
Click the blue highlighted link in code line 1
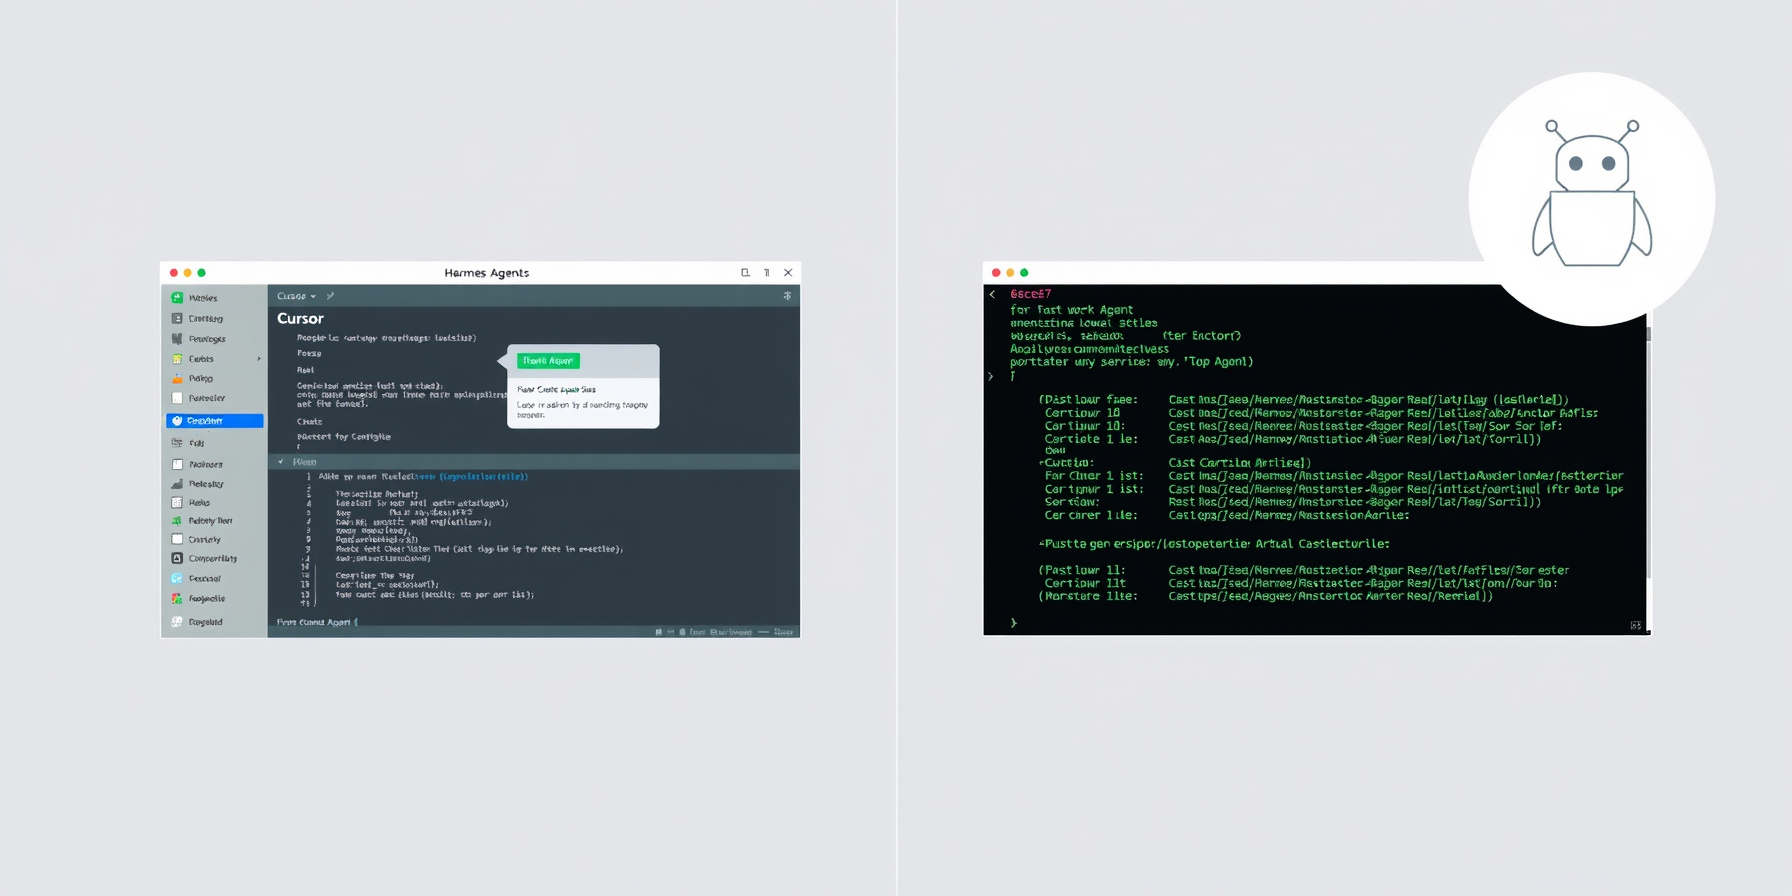click(483, 477)
